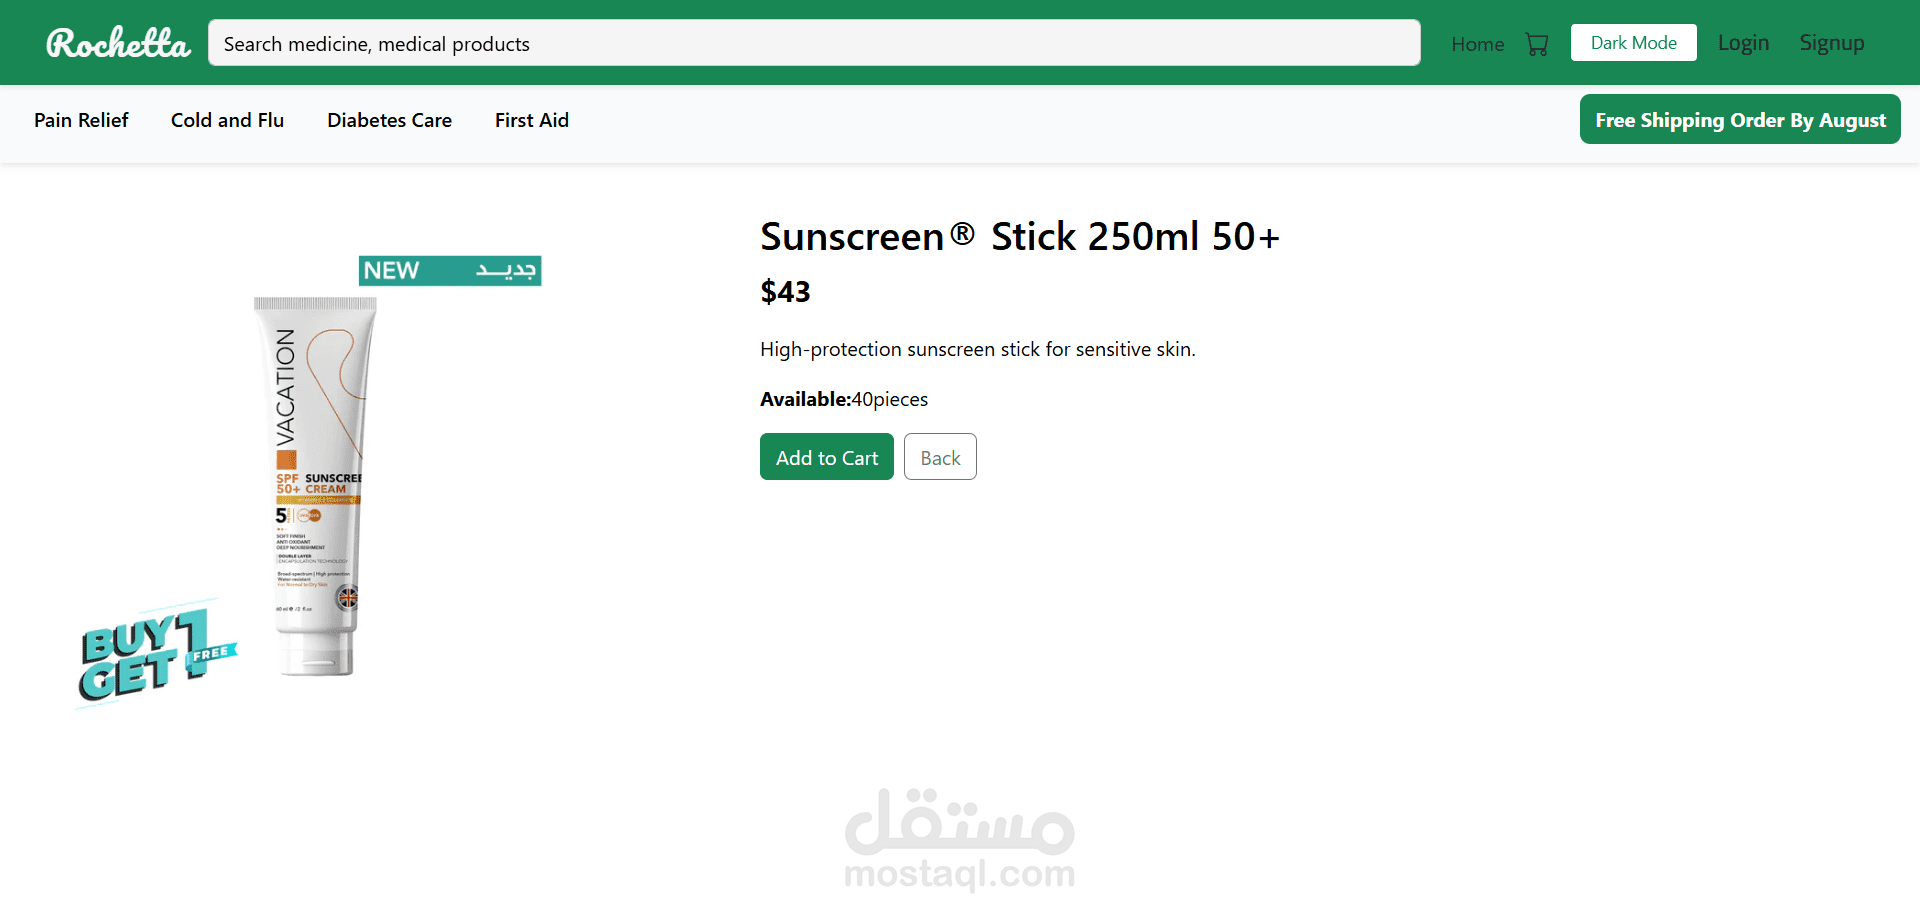Viewport: 1920px width, 912px height.
Task: Open the Diabetes Care category
Action: pyautogui.click(x=389, y=120)
